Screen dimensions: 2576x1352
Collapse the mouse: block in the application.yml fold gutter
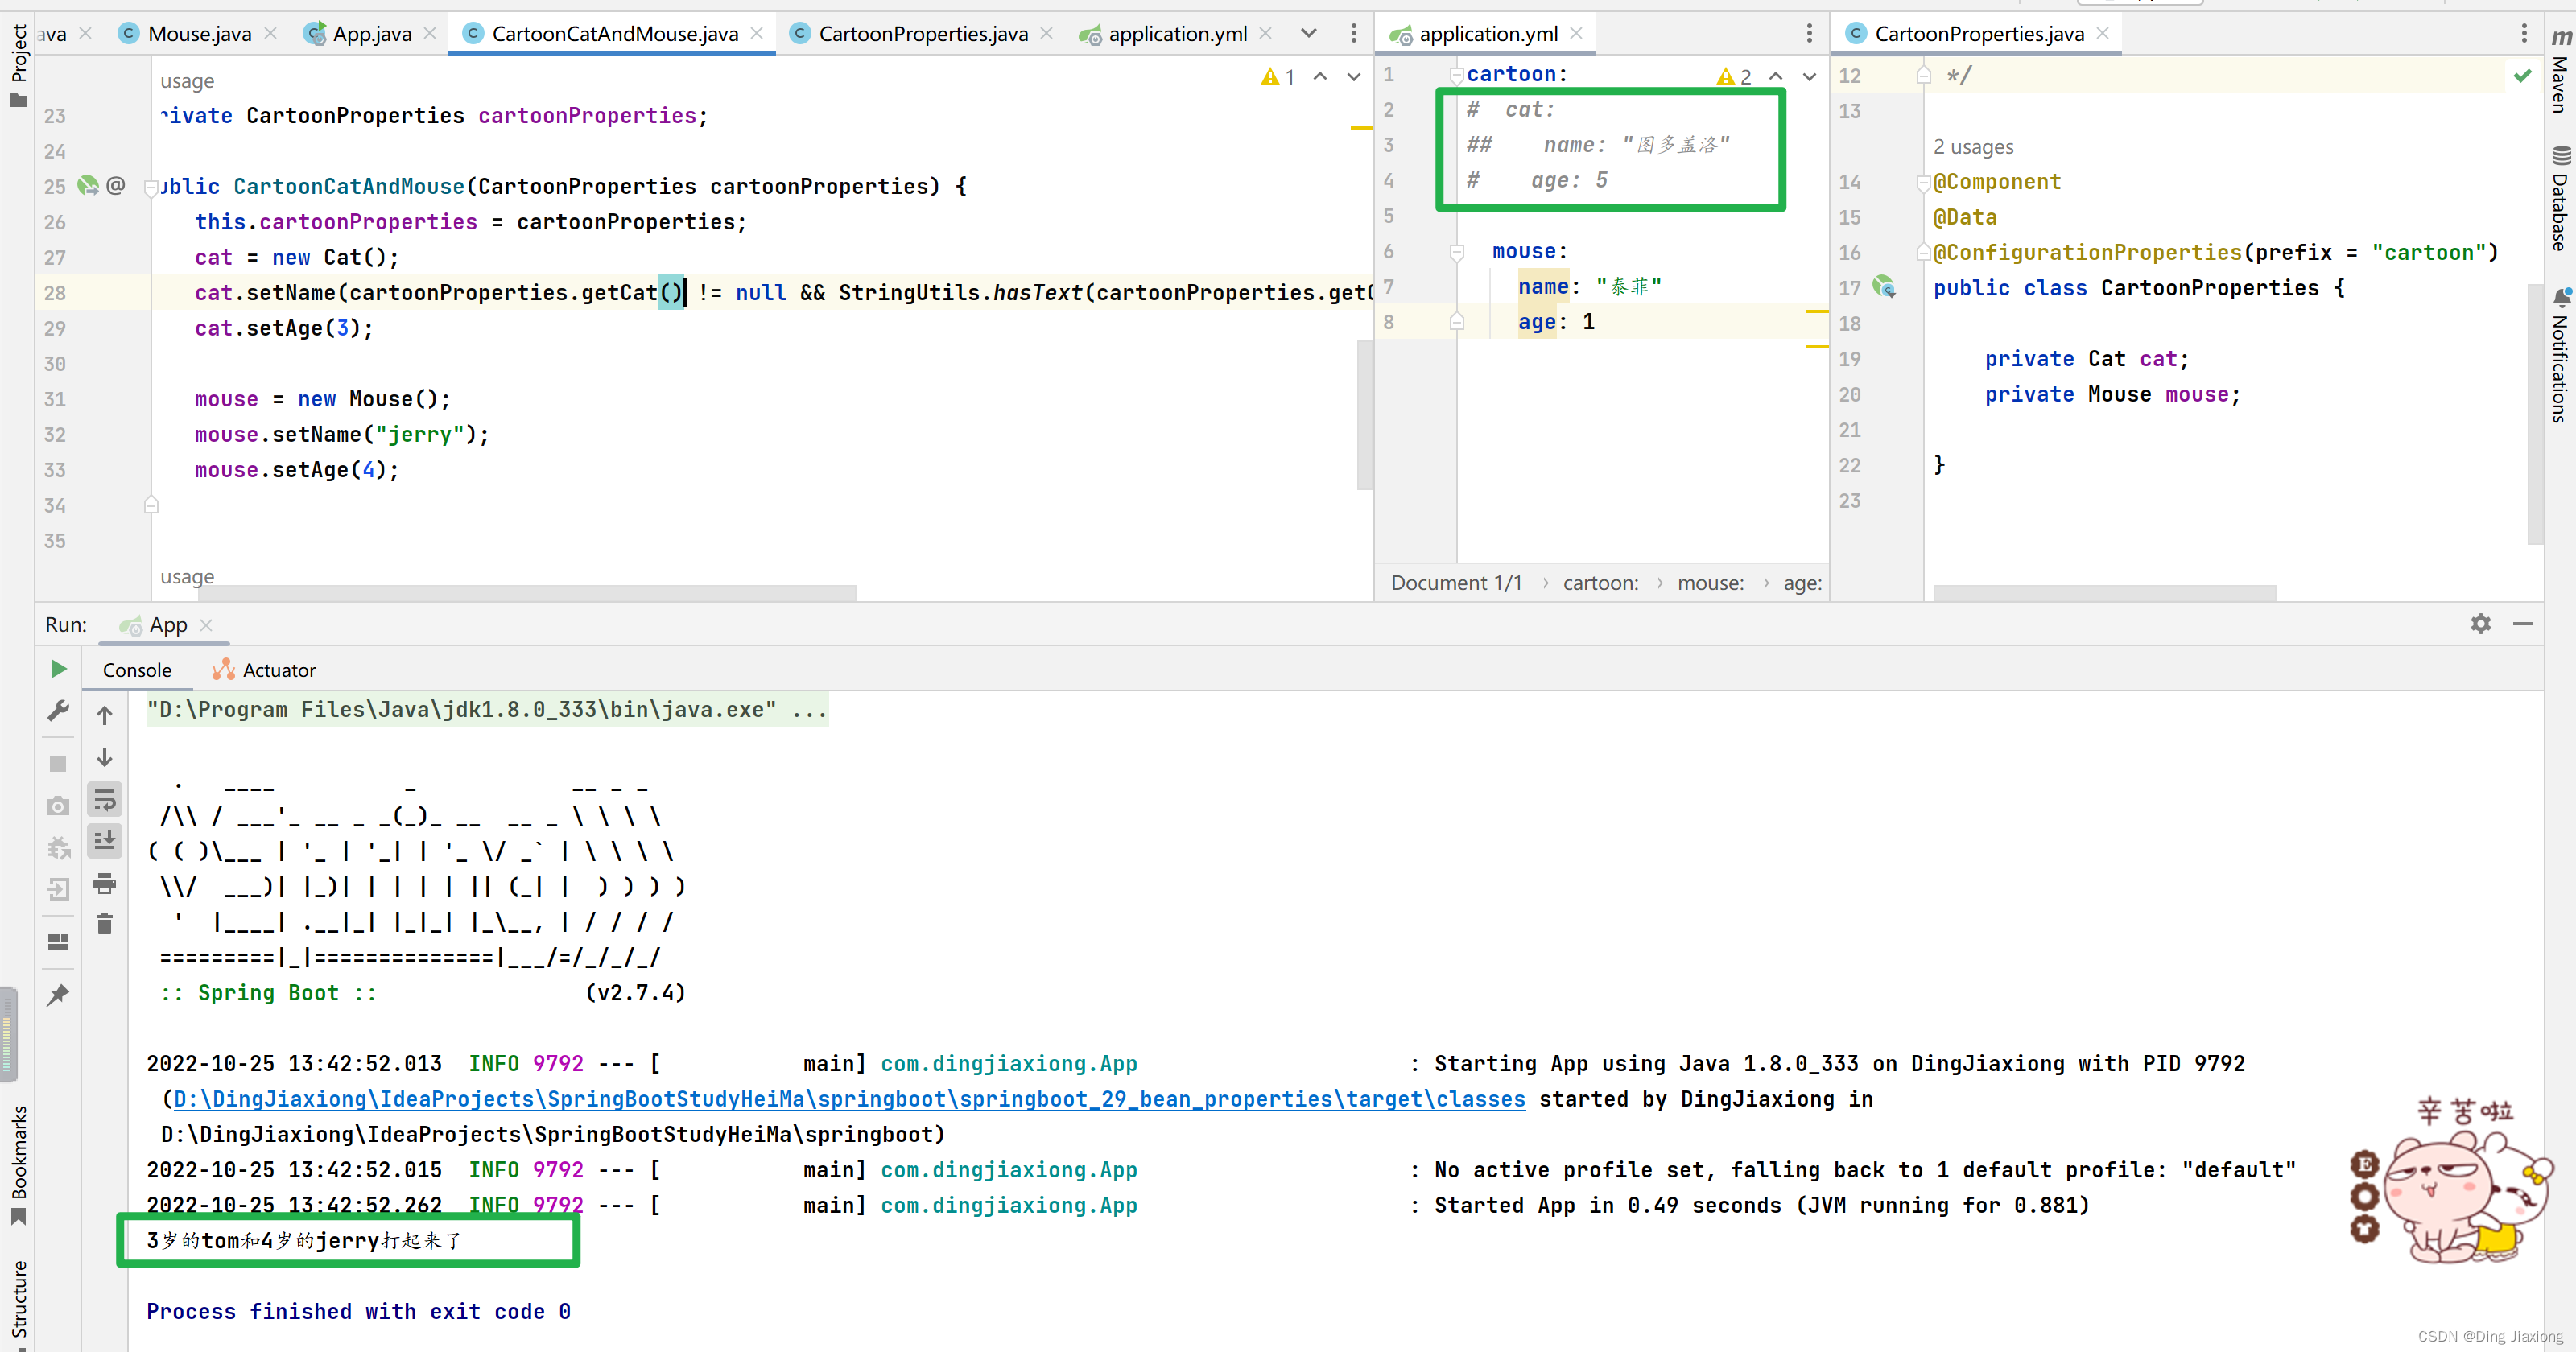1457,252
